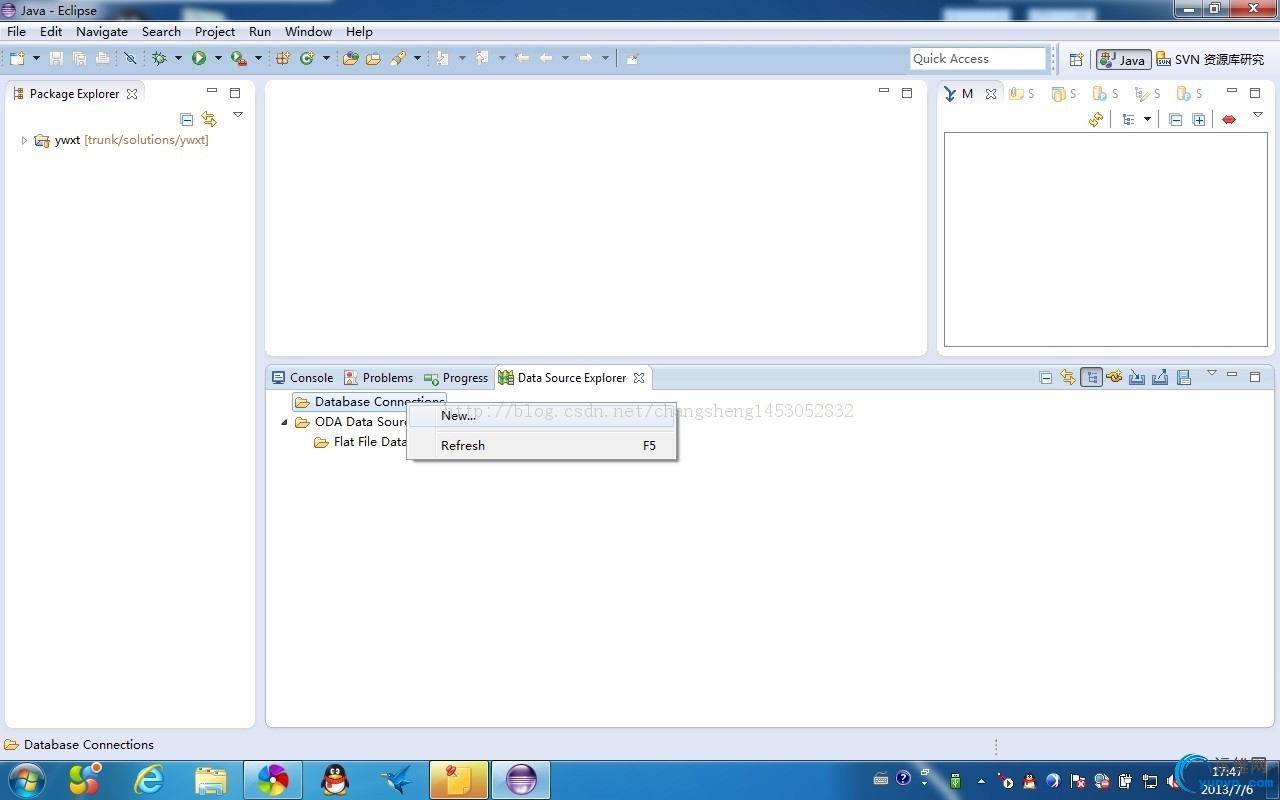
Task: Select Refresh in the context menu
Action: 462,446
